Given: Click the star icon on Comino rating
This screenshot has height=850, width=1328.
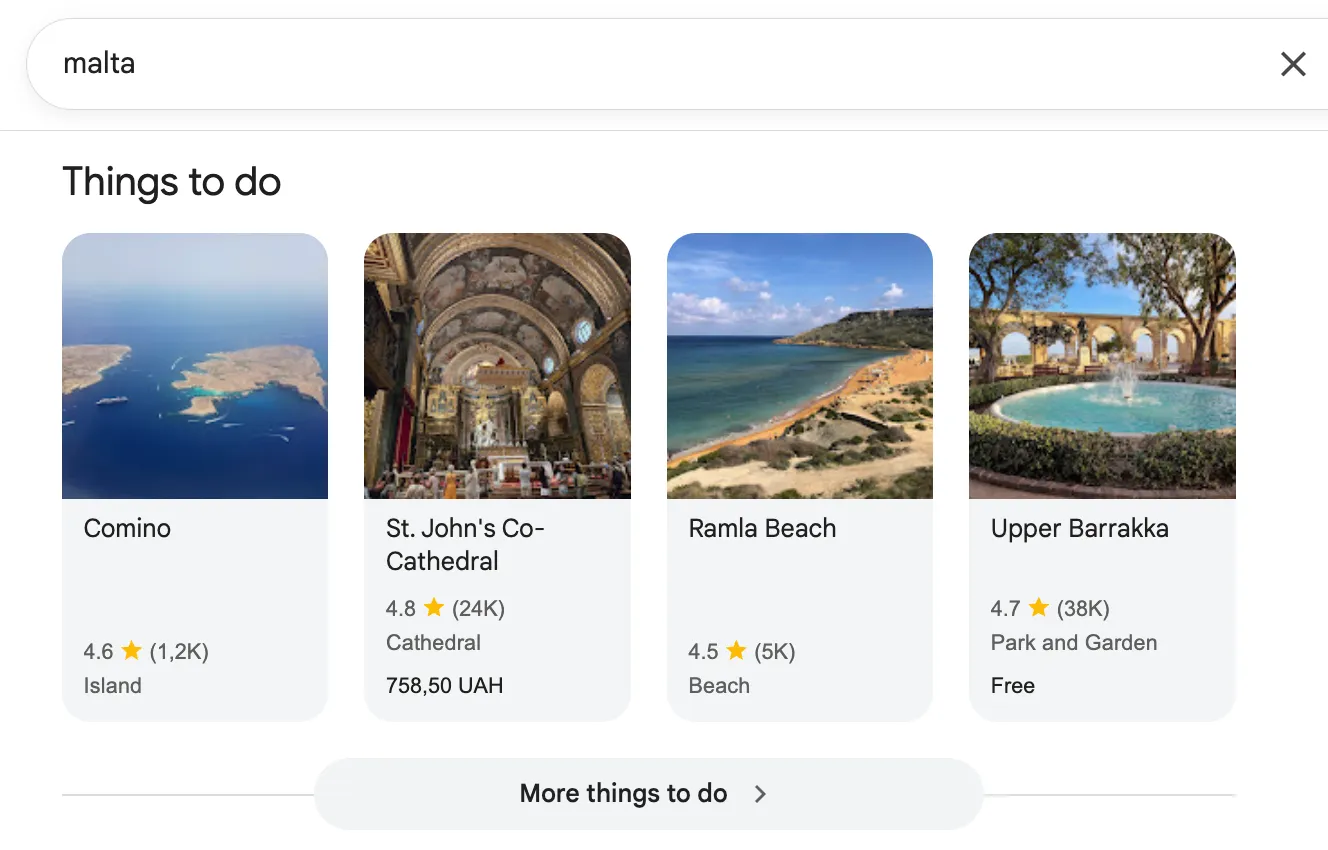Looking at the screenshot, I should coord(131,651).
